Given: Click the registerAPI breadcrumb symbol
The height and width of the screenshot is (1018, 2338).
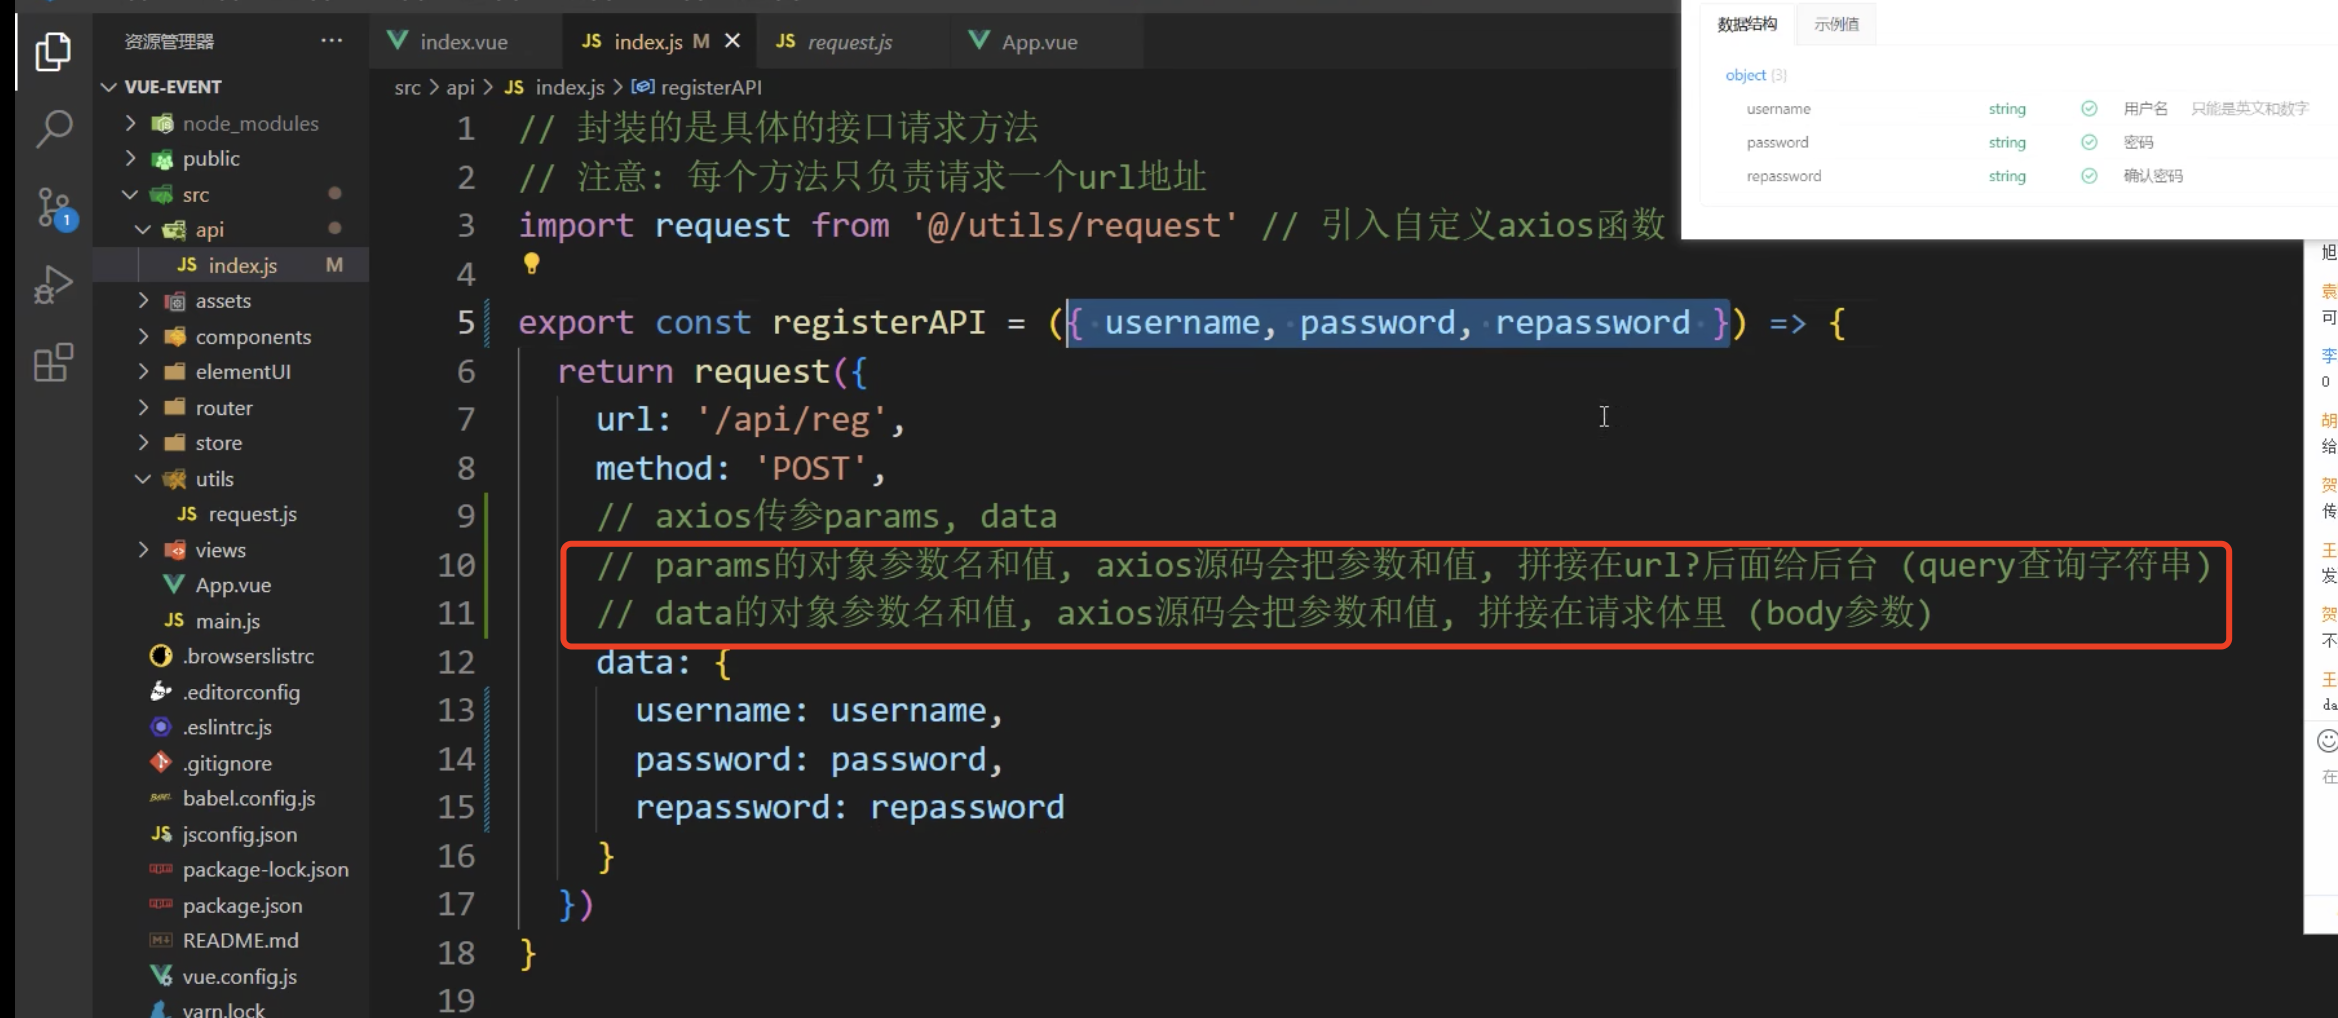Looking at the screenshot, I should pos(698,87).
